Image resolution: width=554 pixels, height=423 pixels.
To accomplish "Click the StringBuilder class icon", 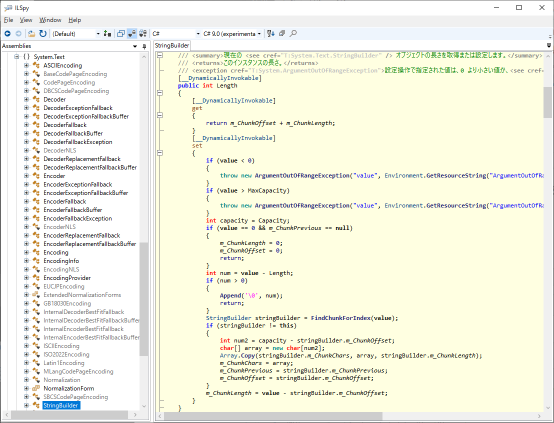I will (x=36, y=405).
